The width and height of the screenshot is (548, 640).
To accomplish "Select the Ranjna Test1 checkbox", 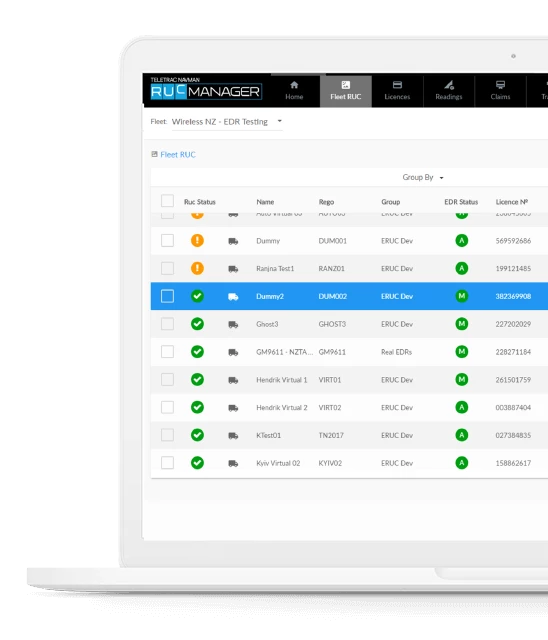I will (167, 268).
